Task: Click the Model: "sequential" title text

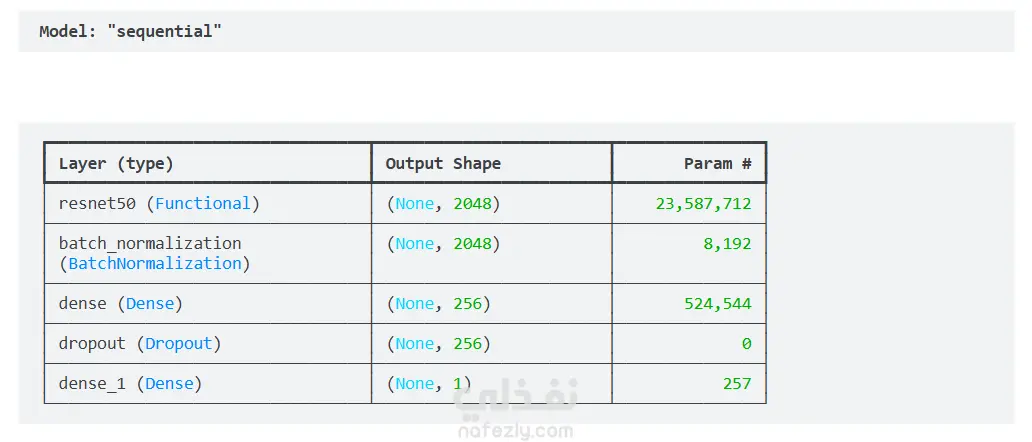Action: click(130, 31)
